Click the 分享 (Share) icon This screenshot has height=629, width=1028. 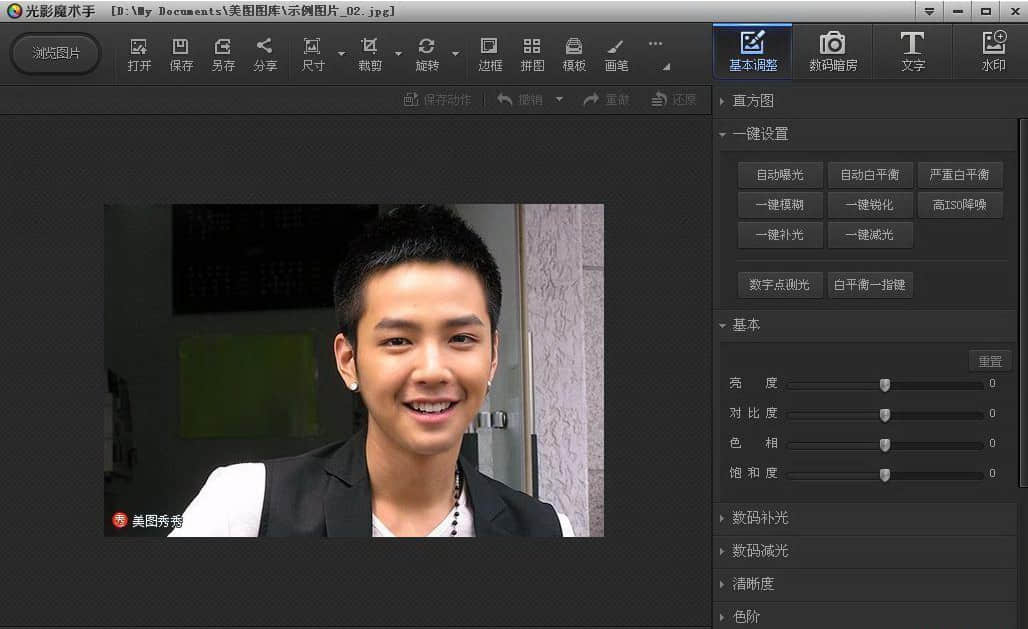point(265,54)
